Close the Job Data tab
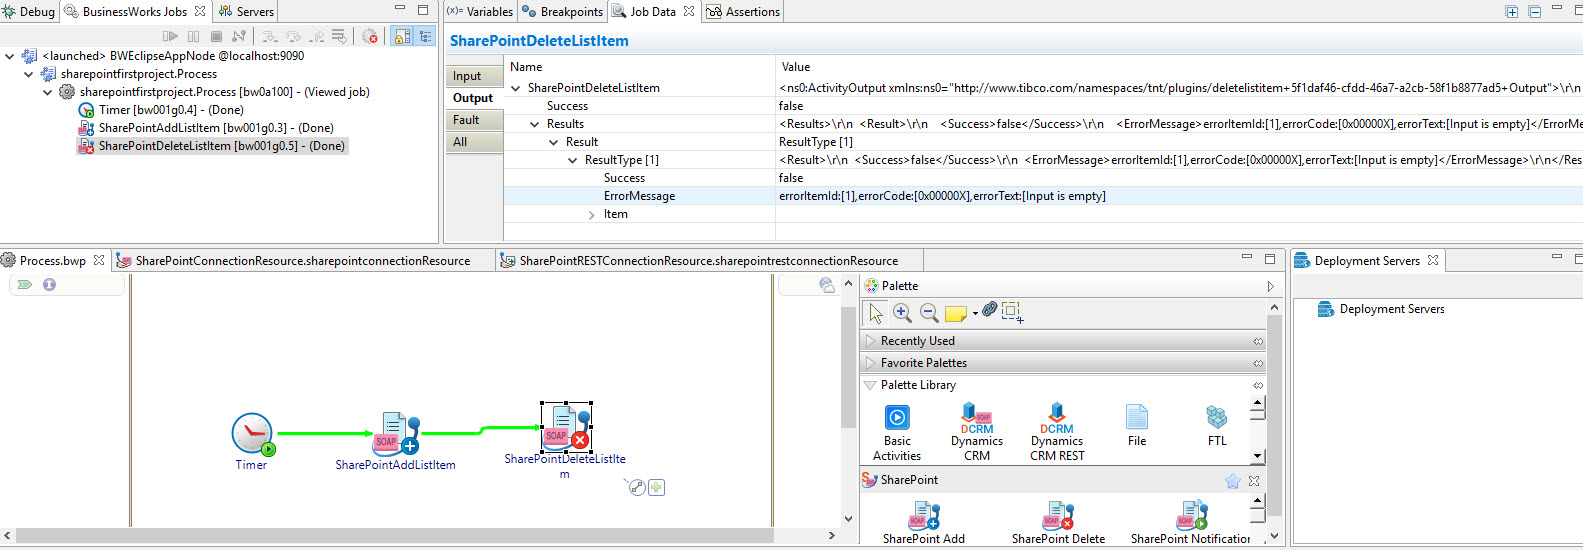 point(689,11)
